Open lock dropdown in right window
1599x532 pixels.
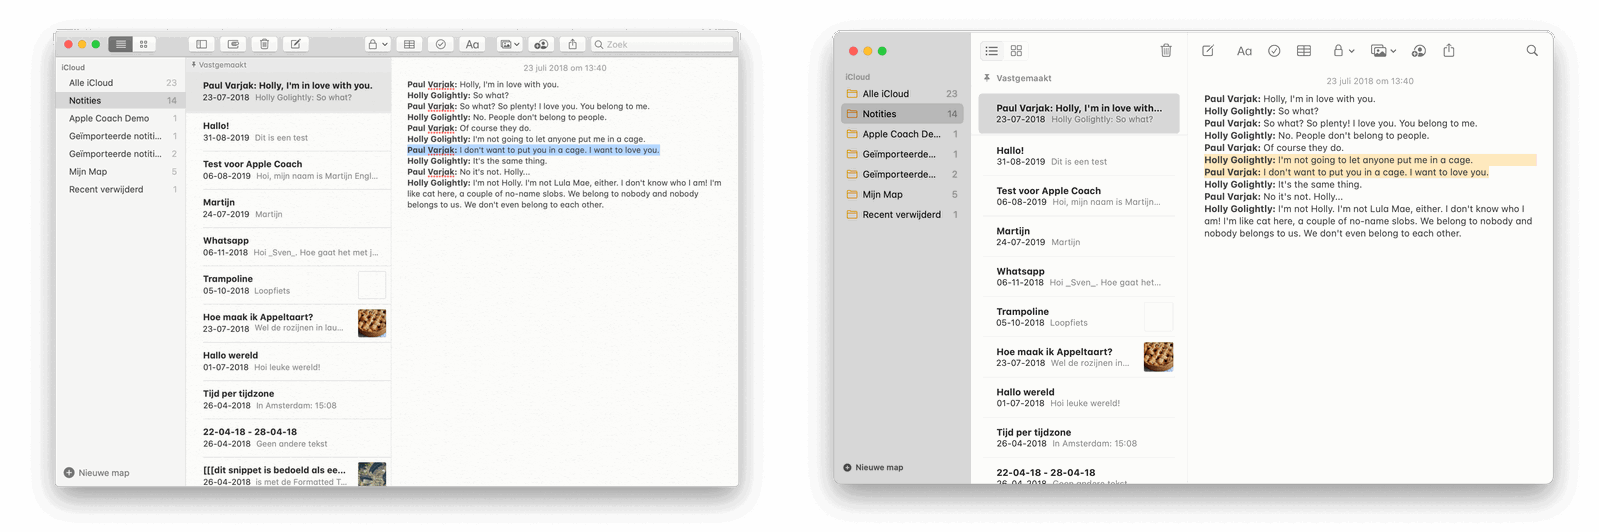[1343, 51]
